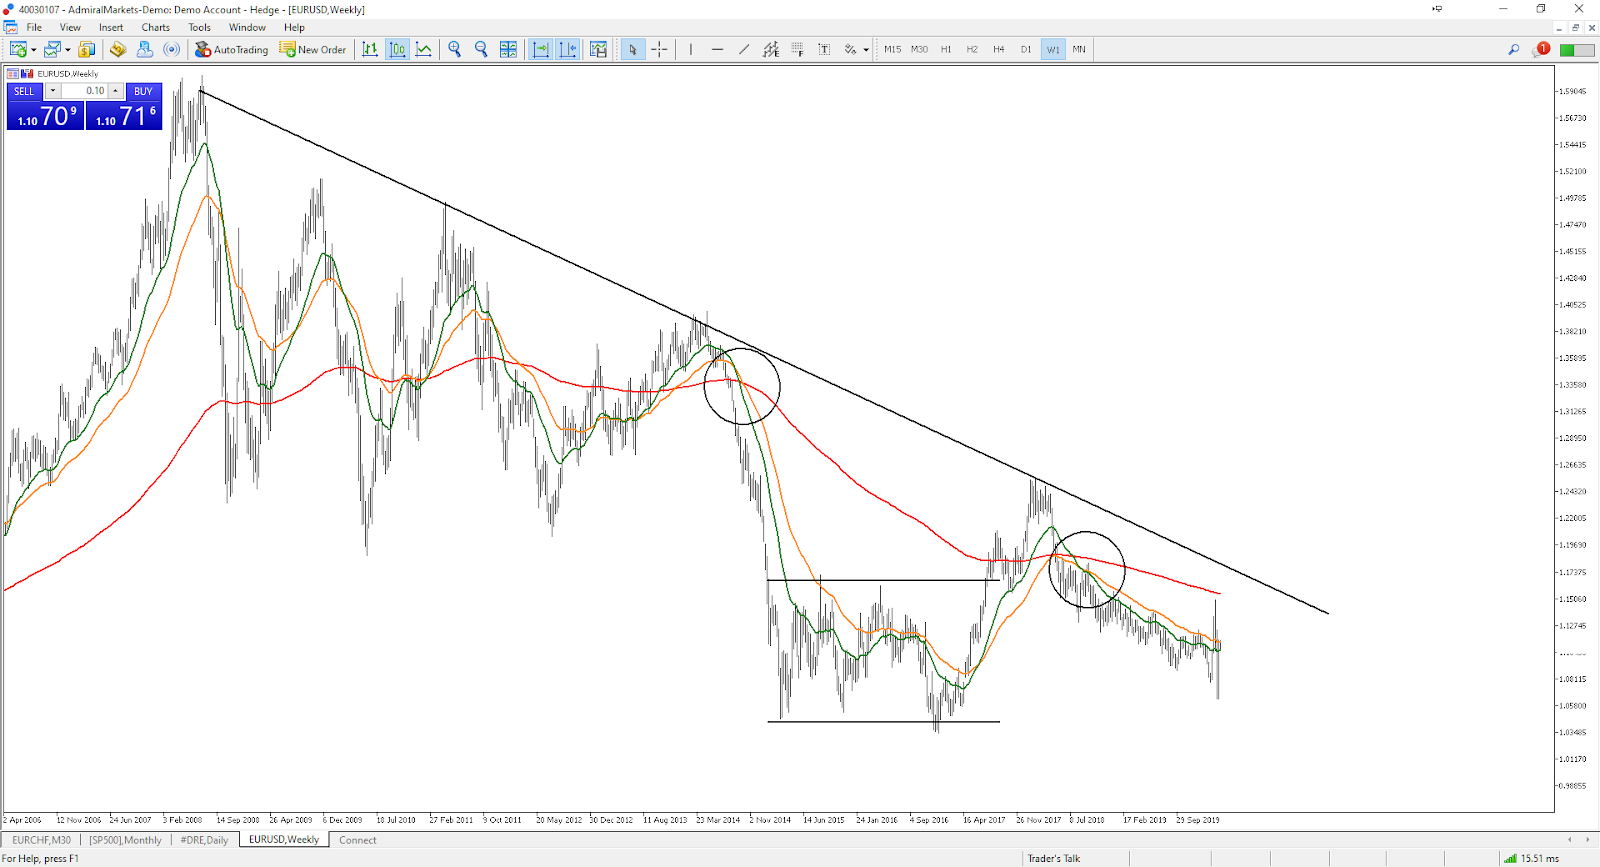This screenshot has height=867, width=1600.
Task: Click Trader's Talk in status bar
Action: pos(1054,858)
